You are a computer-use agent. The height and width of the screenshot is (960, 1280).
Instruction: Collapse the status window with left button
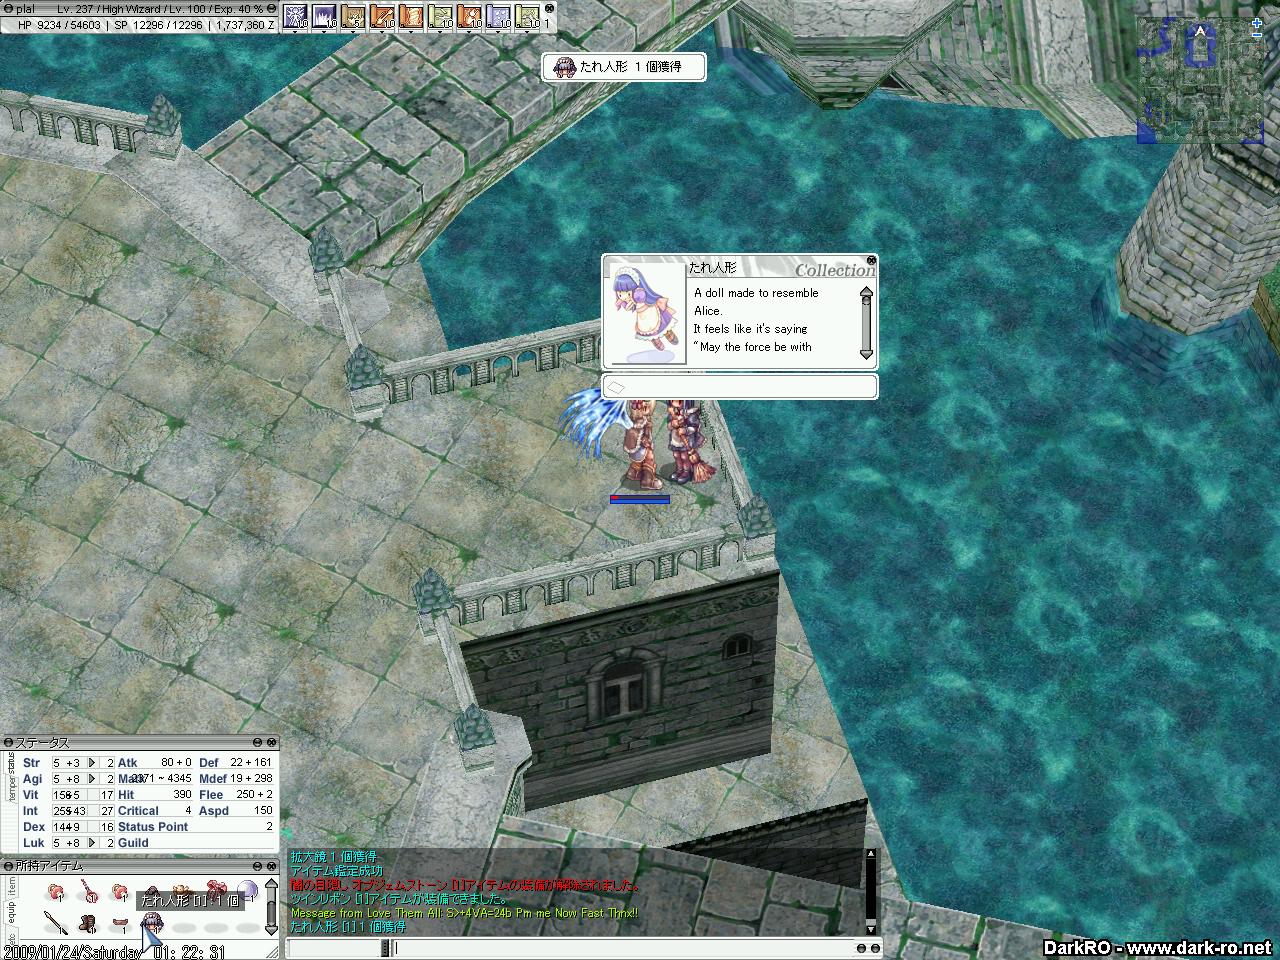click(x=8, y=742)
